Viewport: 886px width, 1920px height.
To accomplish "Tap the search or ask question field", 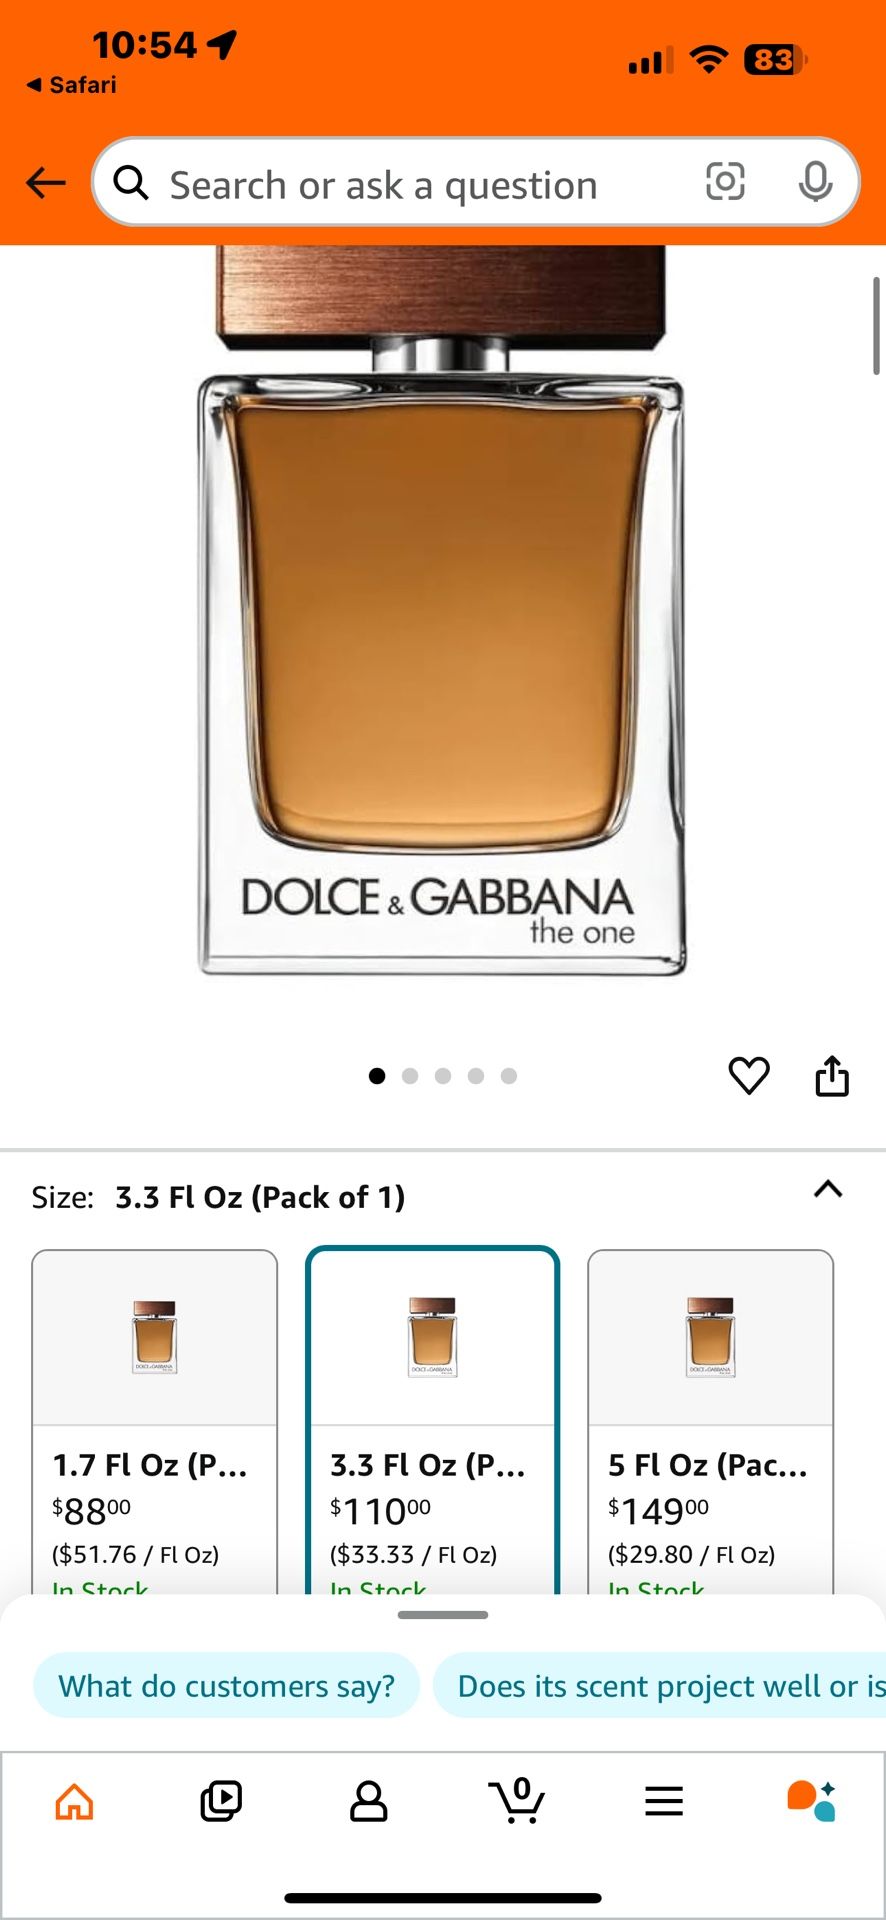I will point(400,184).
